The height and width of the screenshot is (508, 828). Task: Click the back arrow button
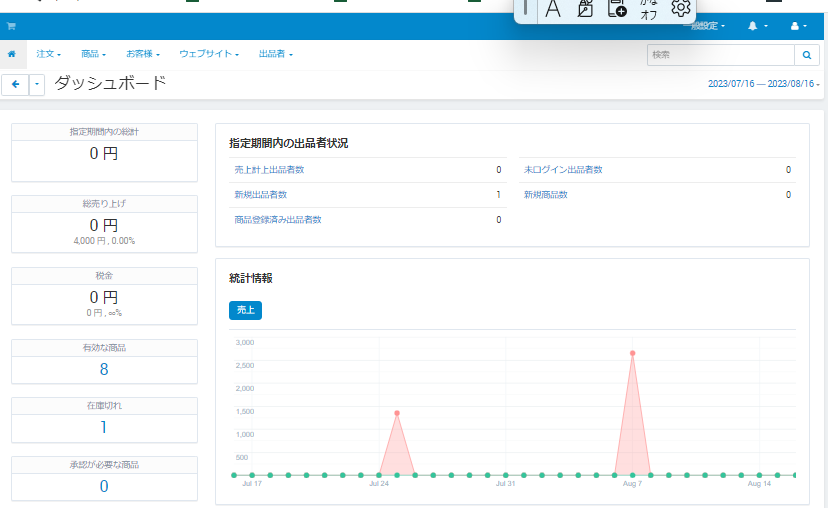click(16, 85)
